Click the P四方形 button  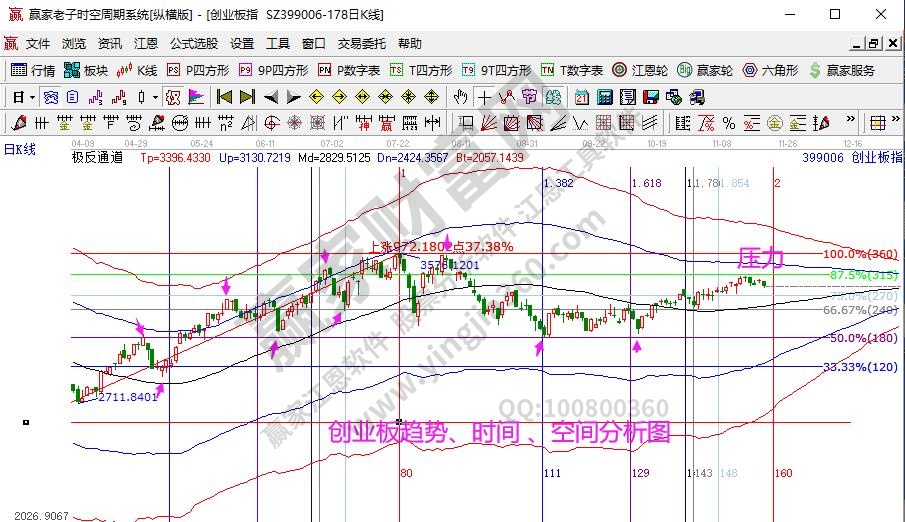click(x=198, y=70)
